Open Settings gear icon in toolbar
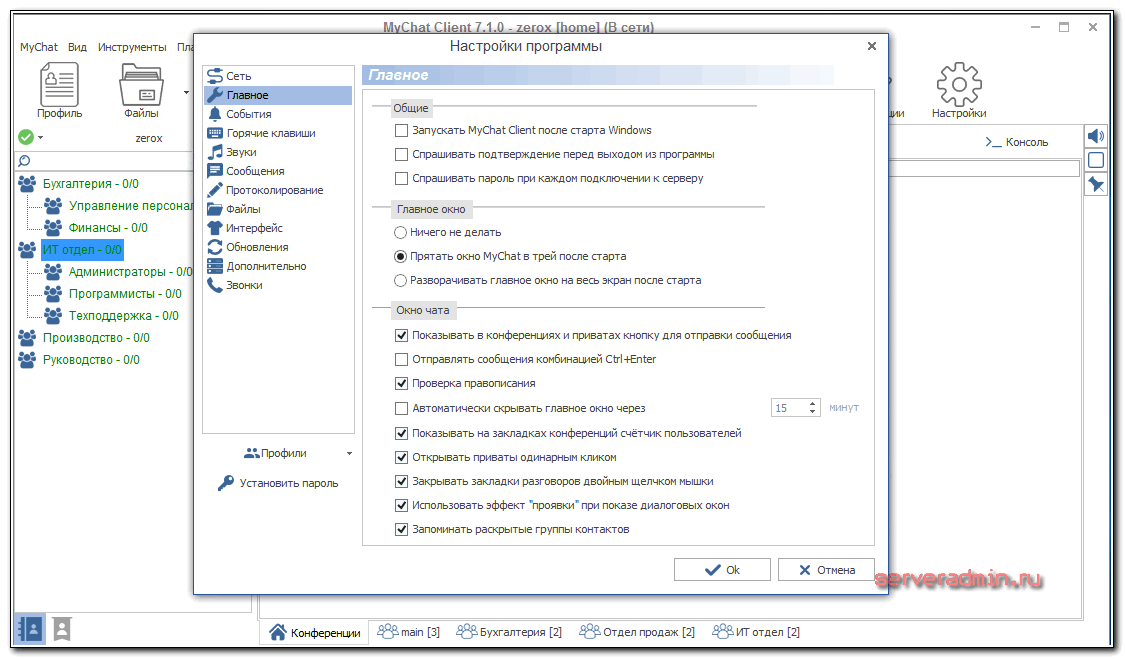The height and width of the screenshot is (659, 1125). [958, 85]
